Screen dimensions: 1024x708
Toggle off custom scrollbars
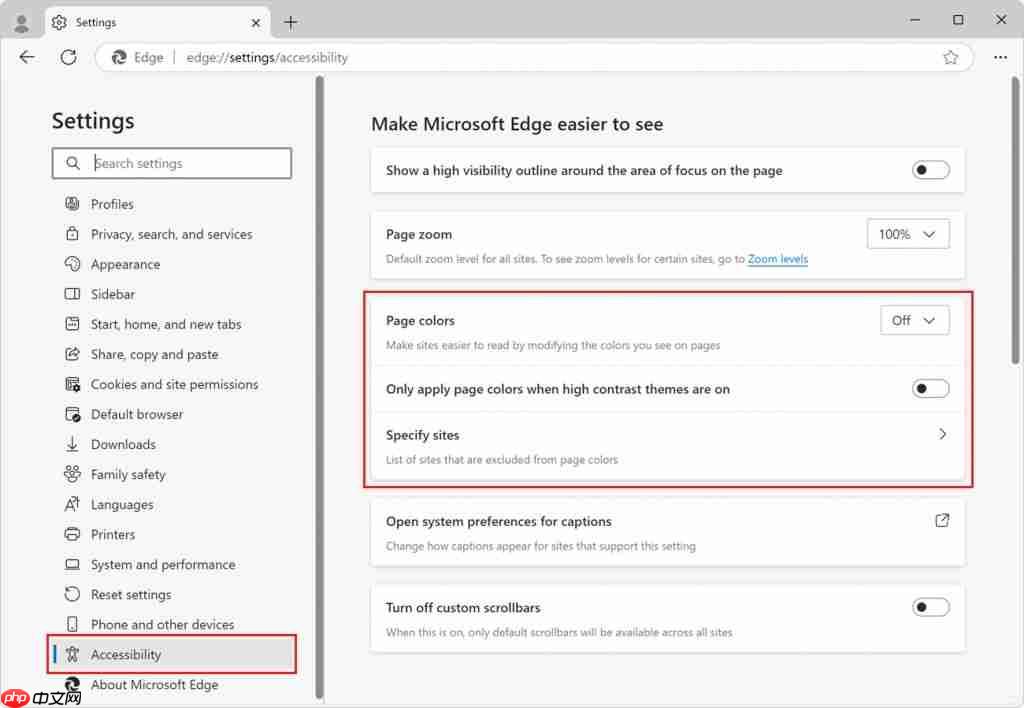pyautogui.click(x=930, y=607)
